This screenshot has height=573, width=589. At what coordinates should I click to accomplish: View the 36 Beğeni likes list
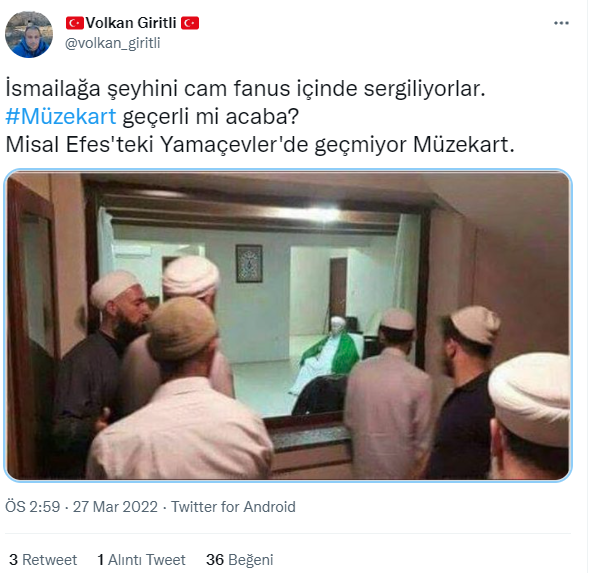(x=239, y=560)
